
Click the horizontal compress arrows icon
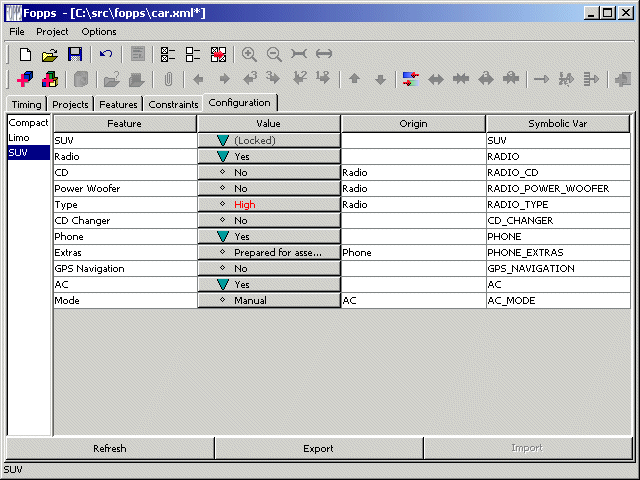click(x=299, y=54)
